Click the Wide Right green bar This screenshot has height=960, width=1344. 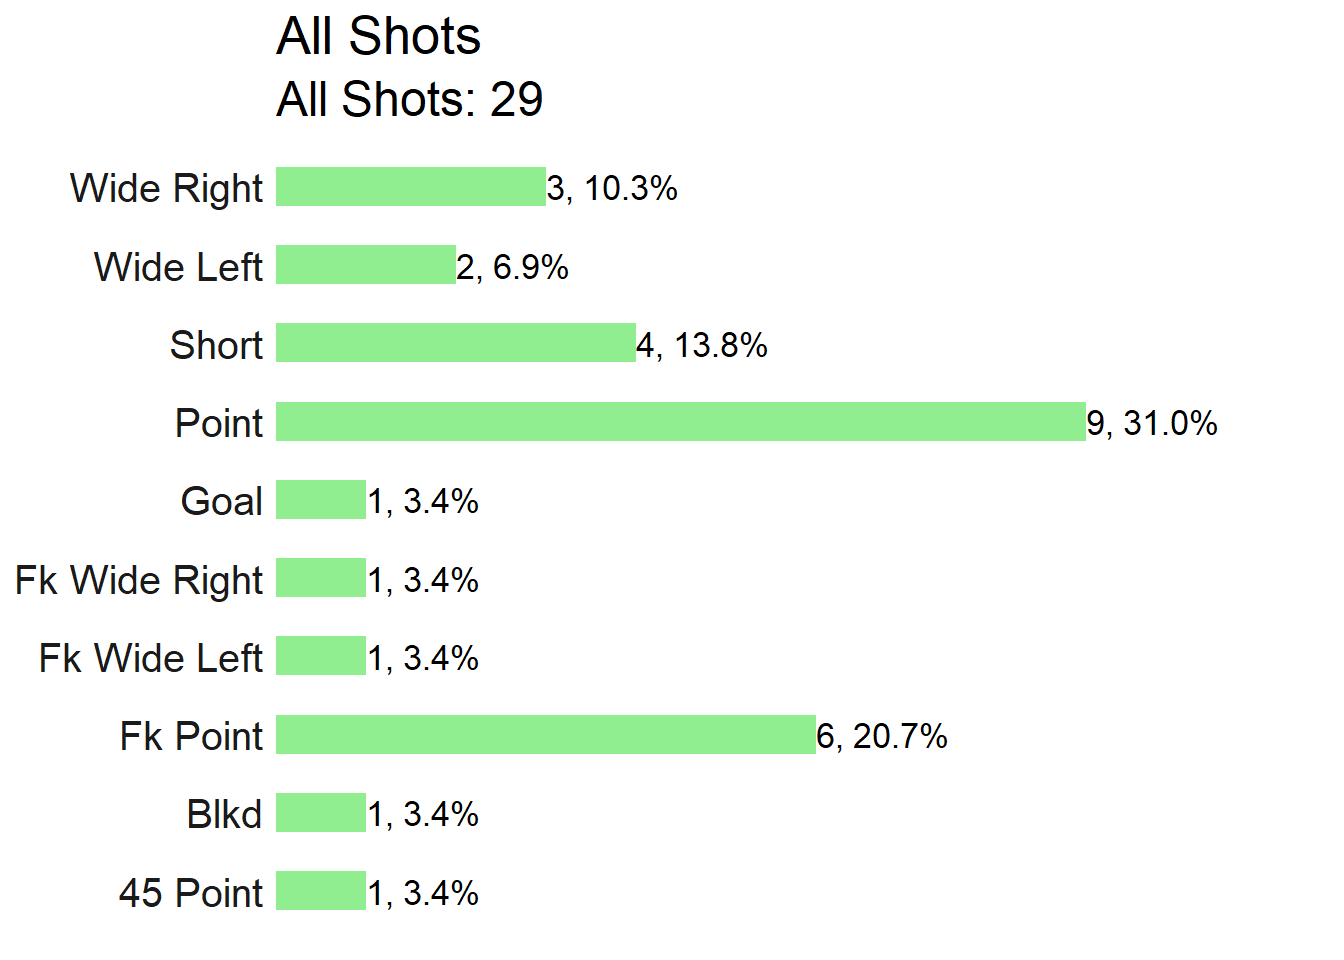(x=411, y=187)
